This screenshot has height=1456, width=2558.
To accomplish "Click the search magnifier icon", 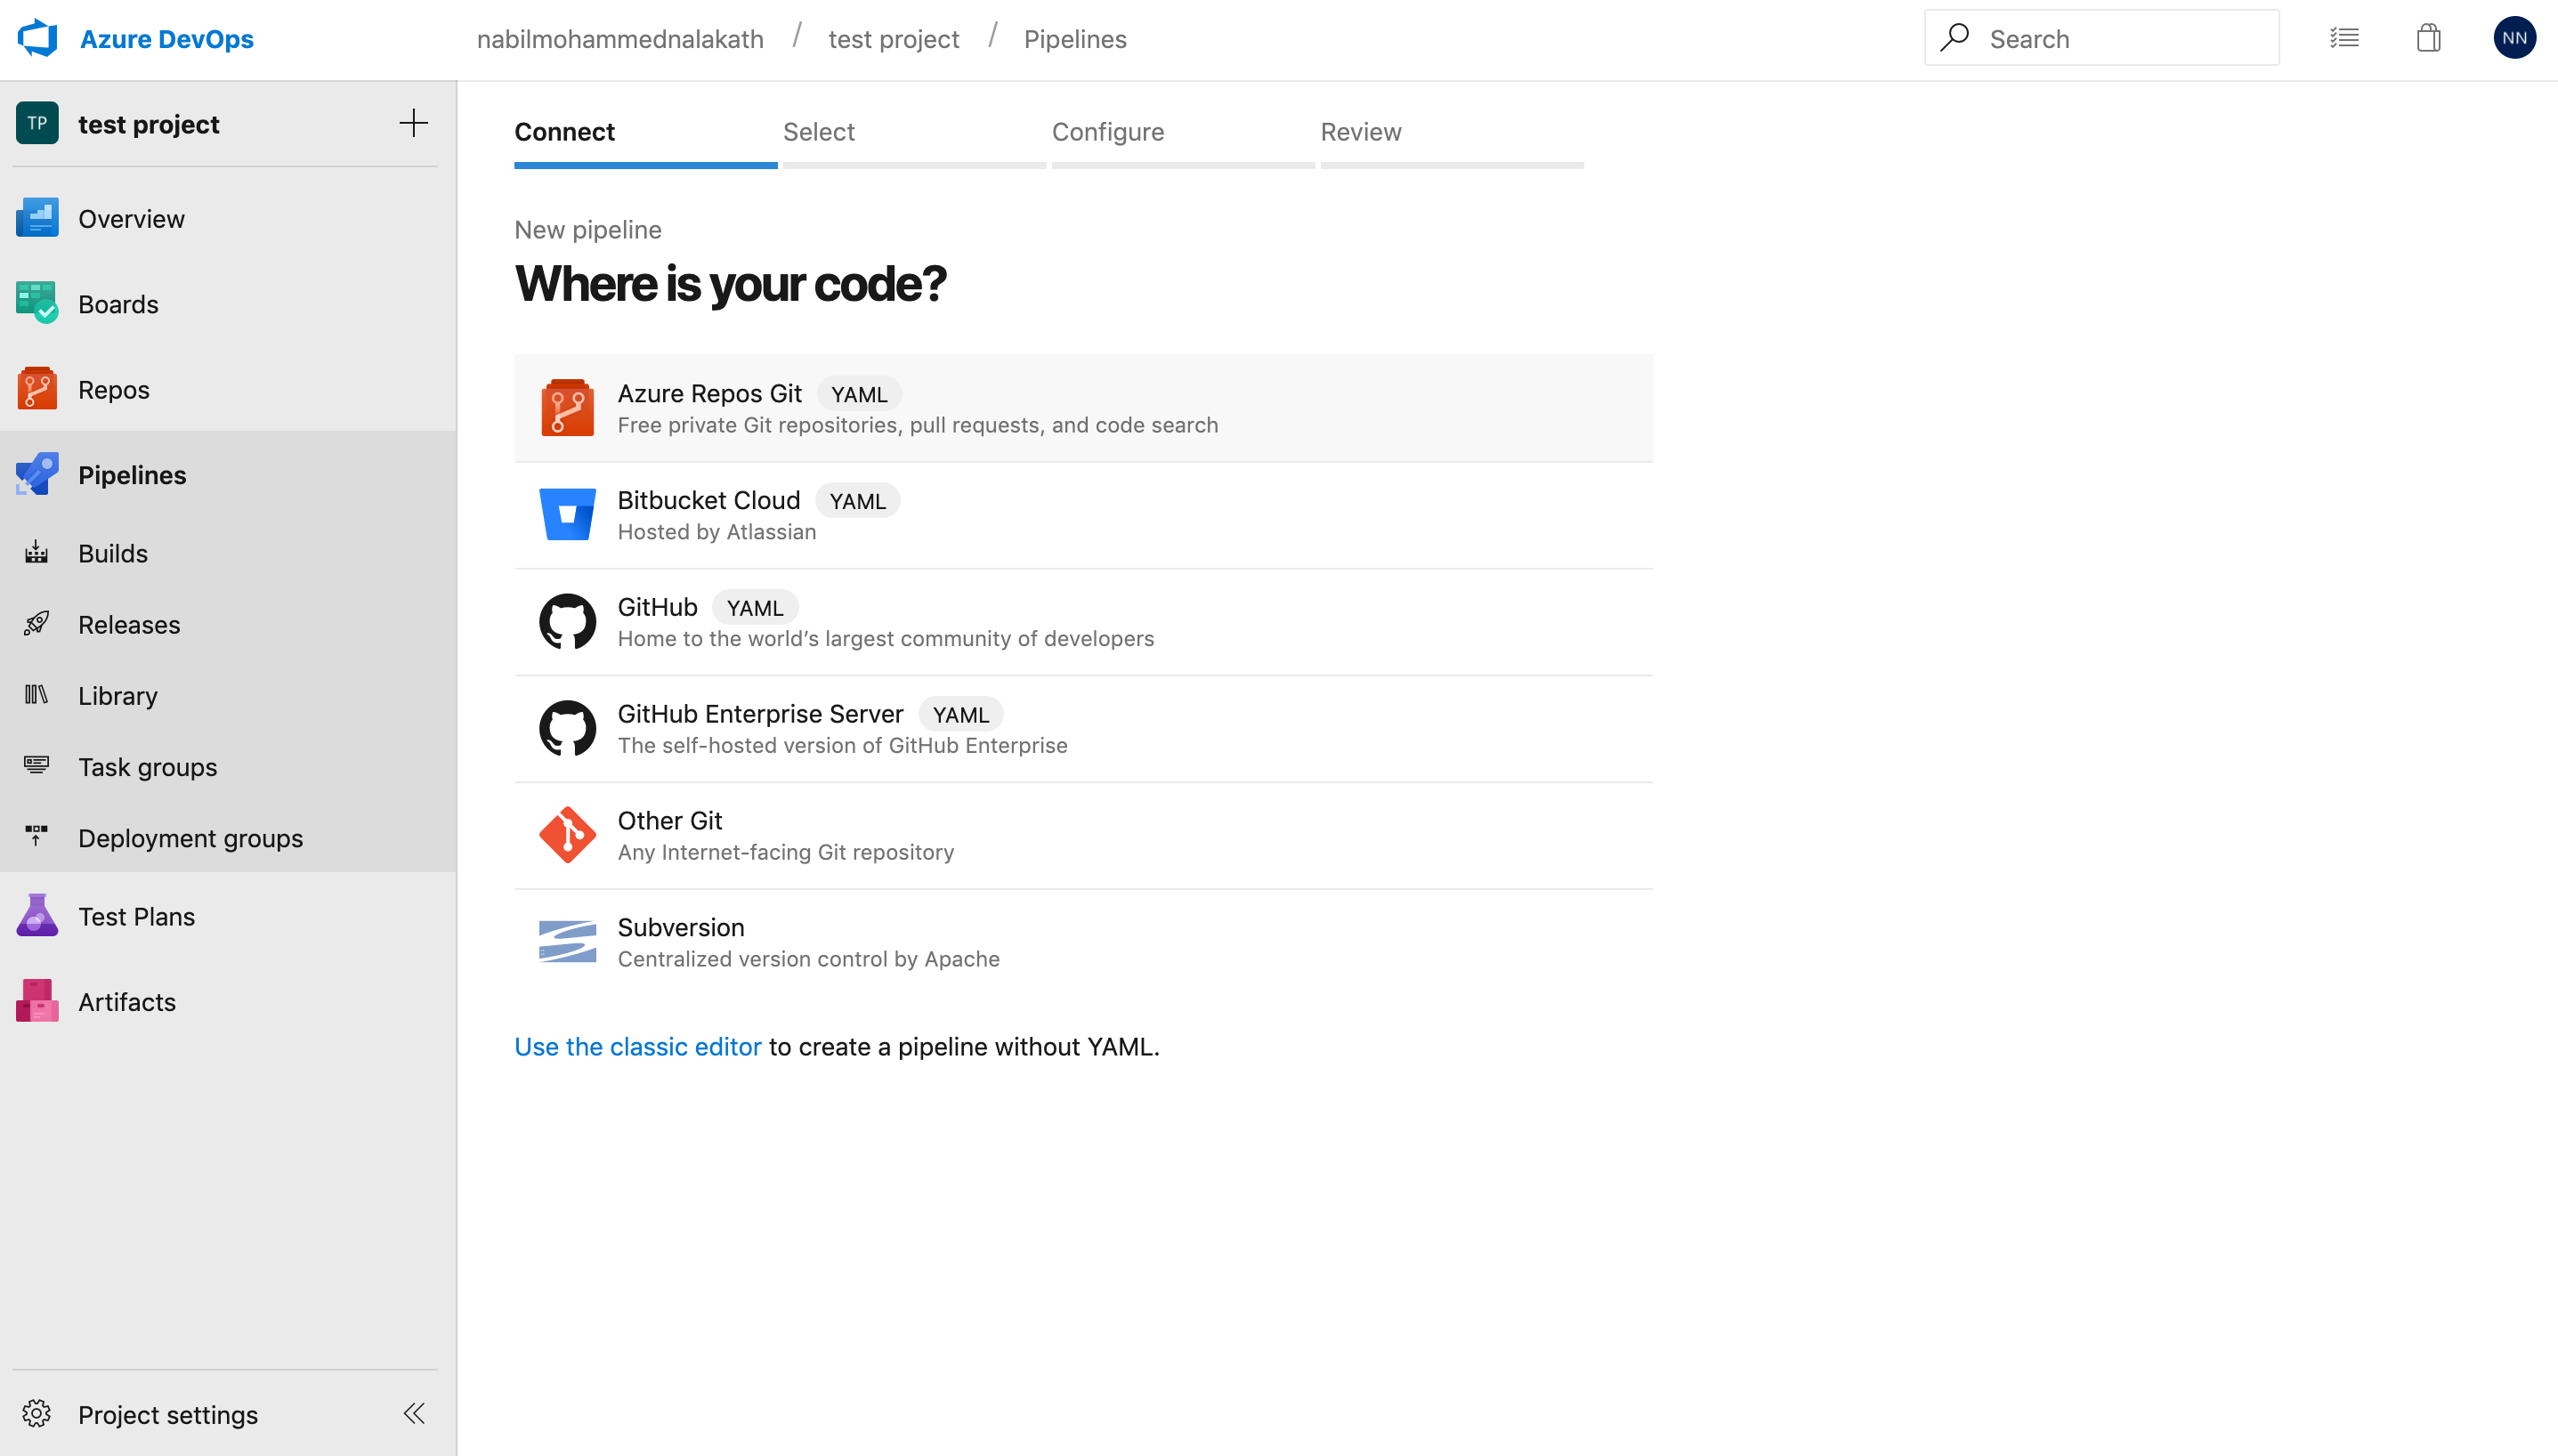I will [1955, 38].
